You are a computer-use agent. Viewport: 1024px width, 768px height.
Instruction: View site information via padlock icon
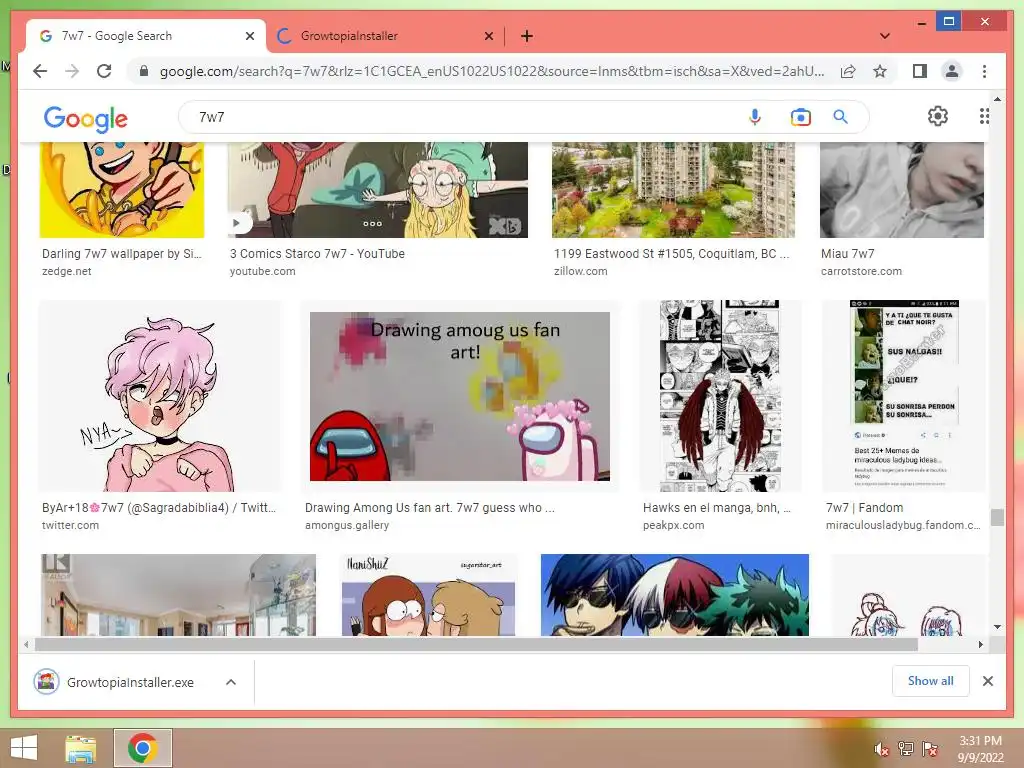click(x=144, y=71)
